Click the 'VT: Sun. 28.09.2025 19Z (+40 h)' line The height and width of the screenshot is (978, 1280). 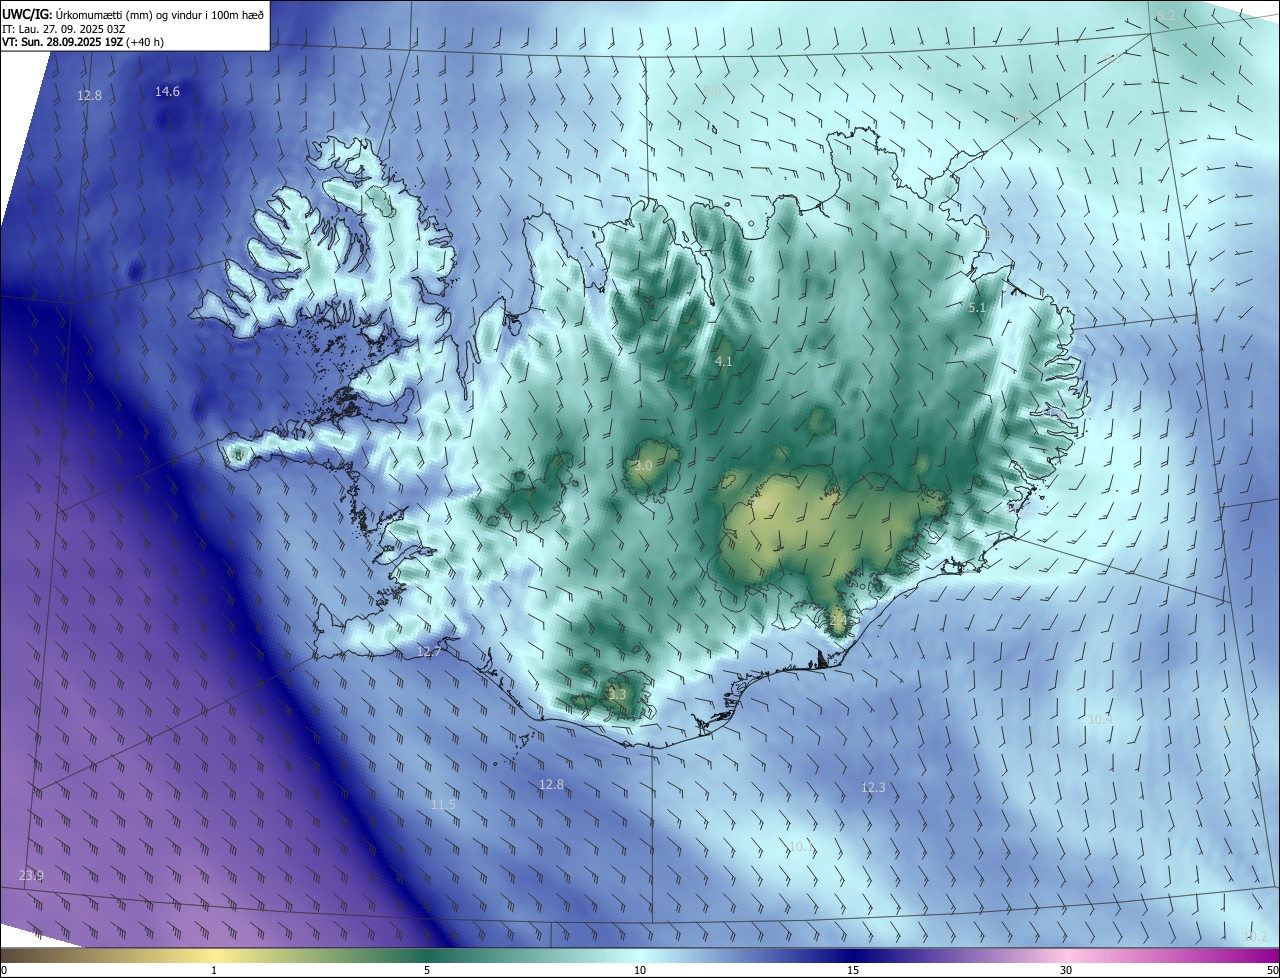(x=83, y=42)
